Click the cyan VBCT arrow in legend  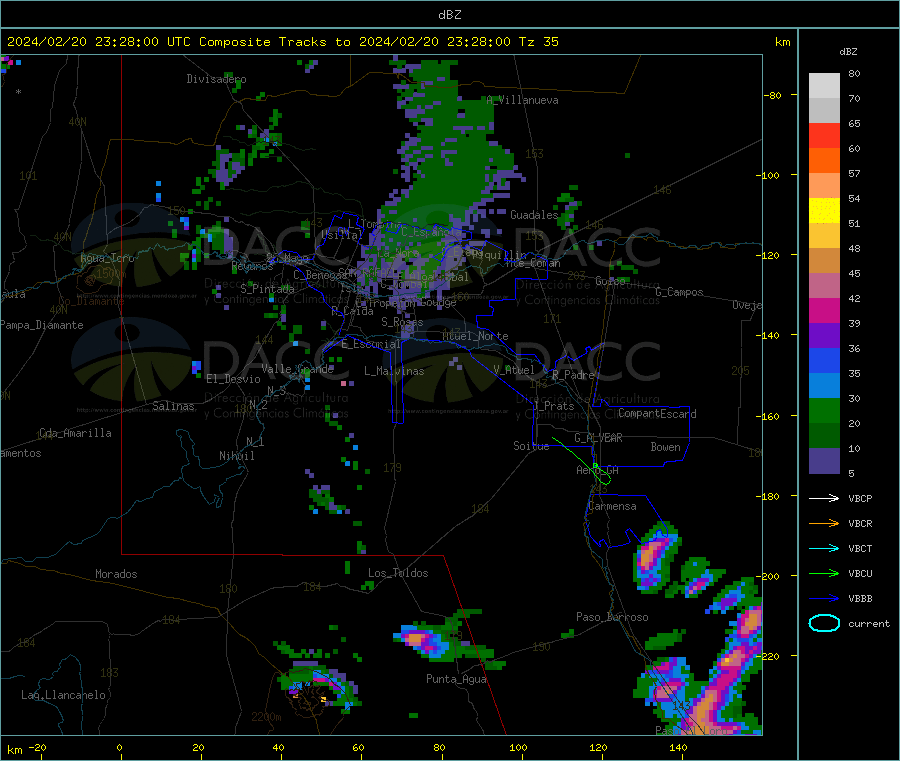click(824, 549)
